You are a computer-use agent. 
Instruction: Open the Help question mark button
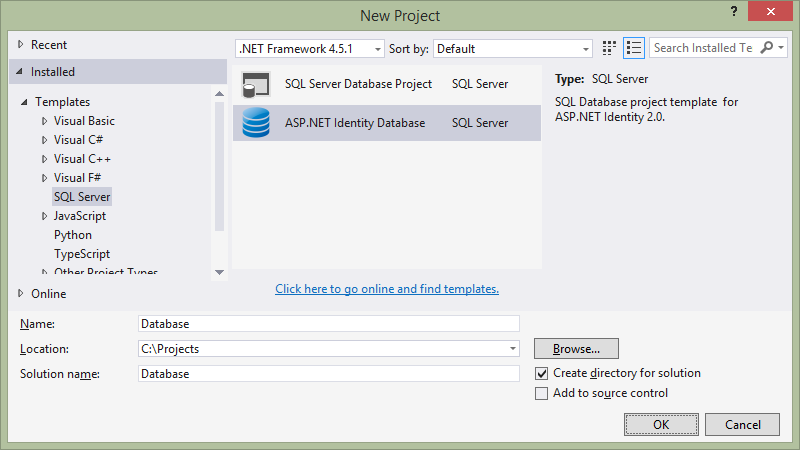(734, 11)
